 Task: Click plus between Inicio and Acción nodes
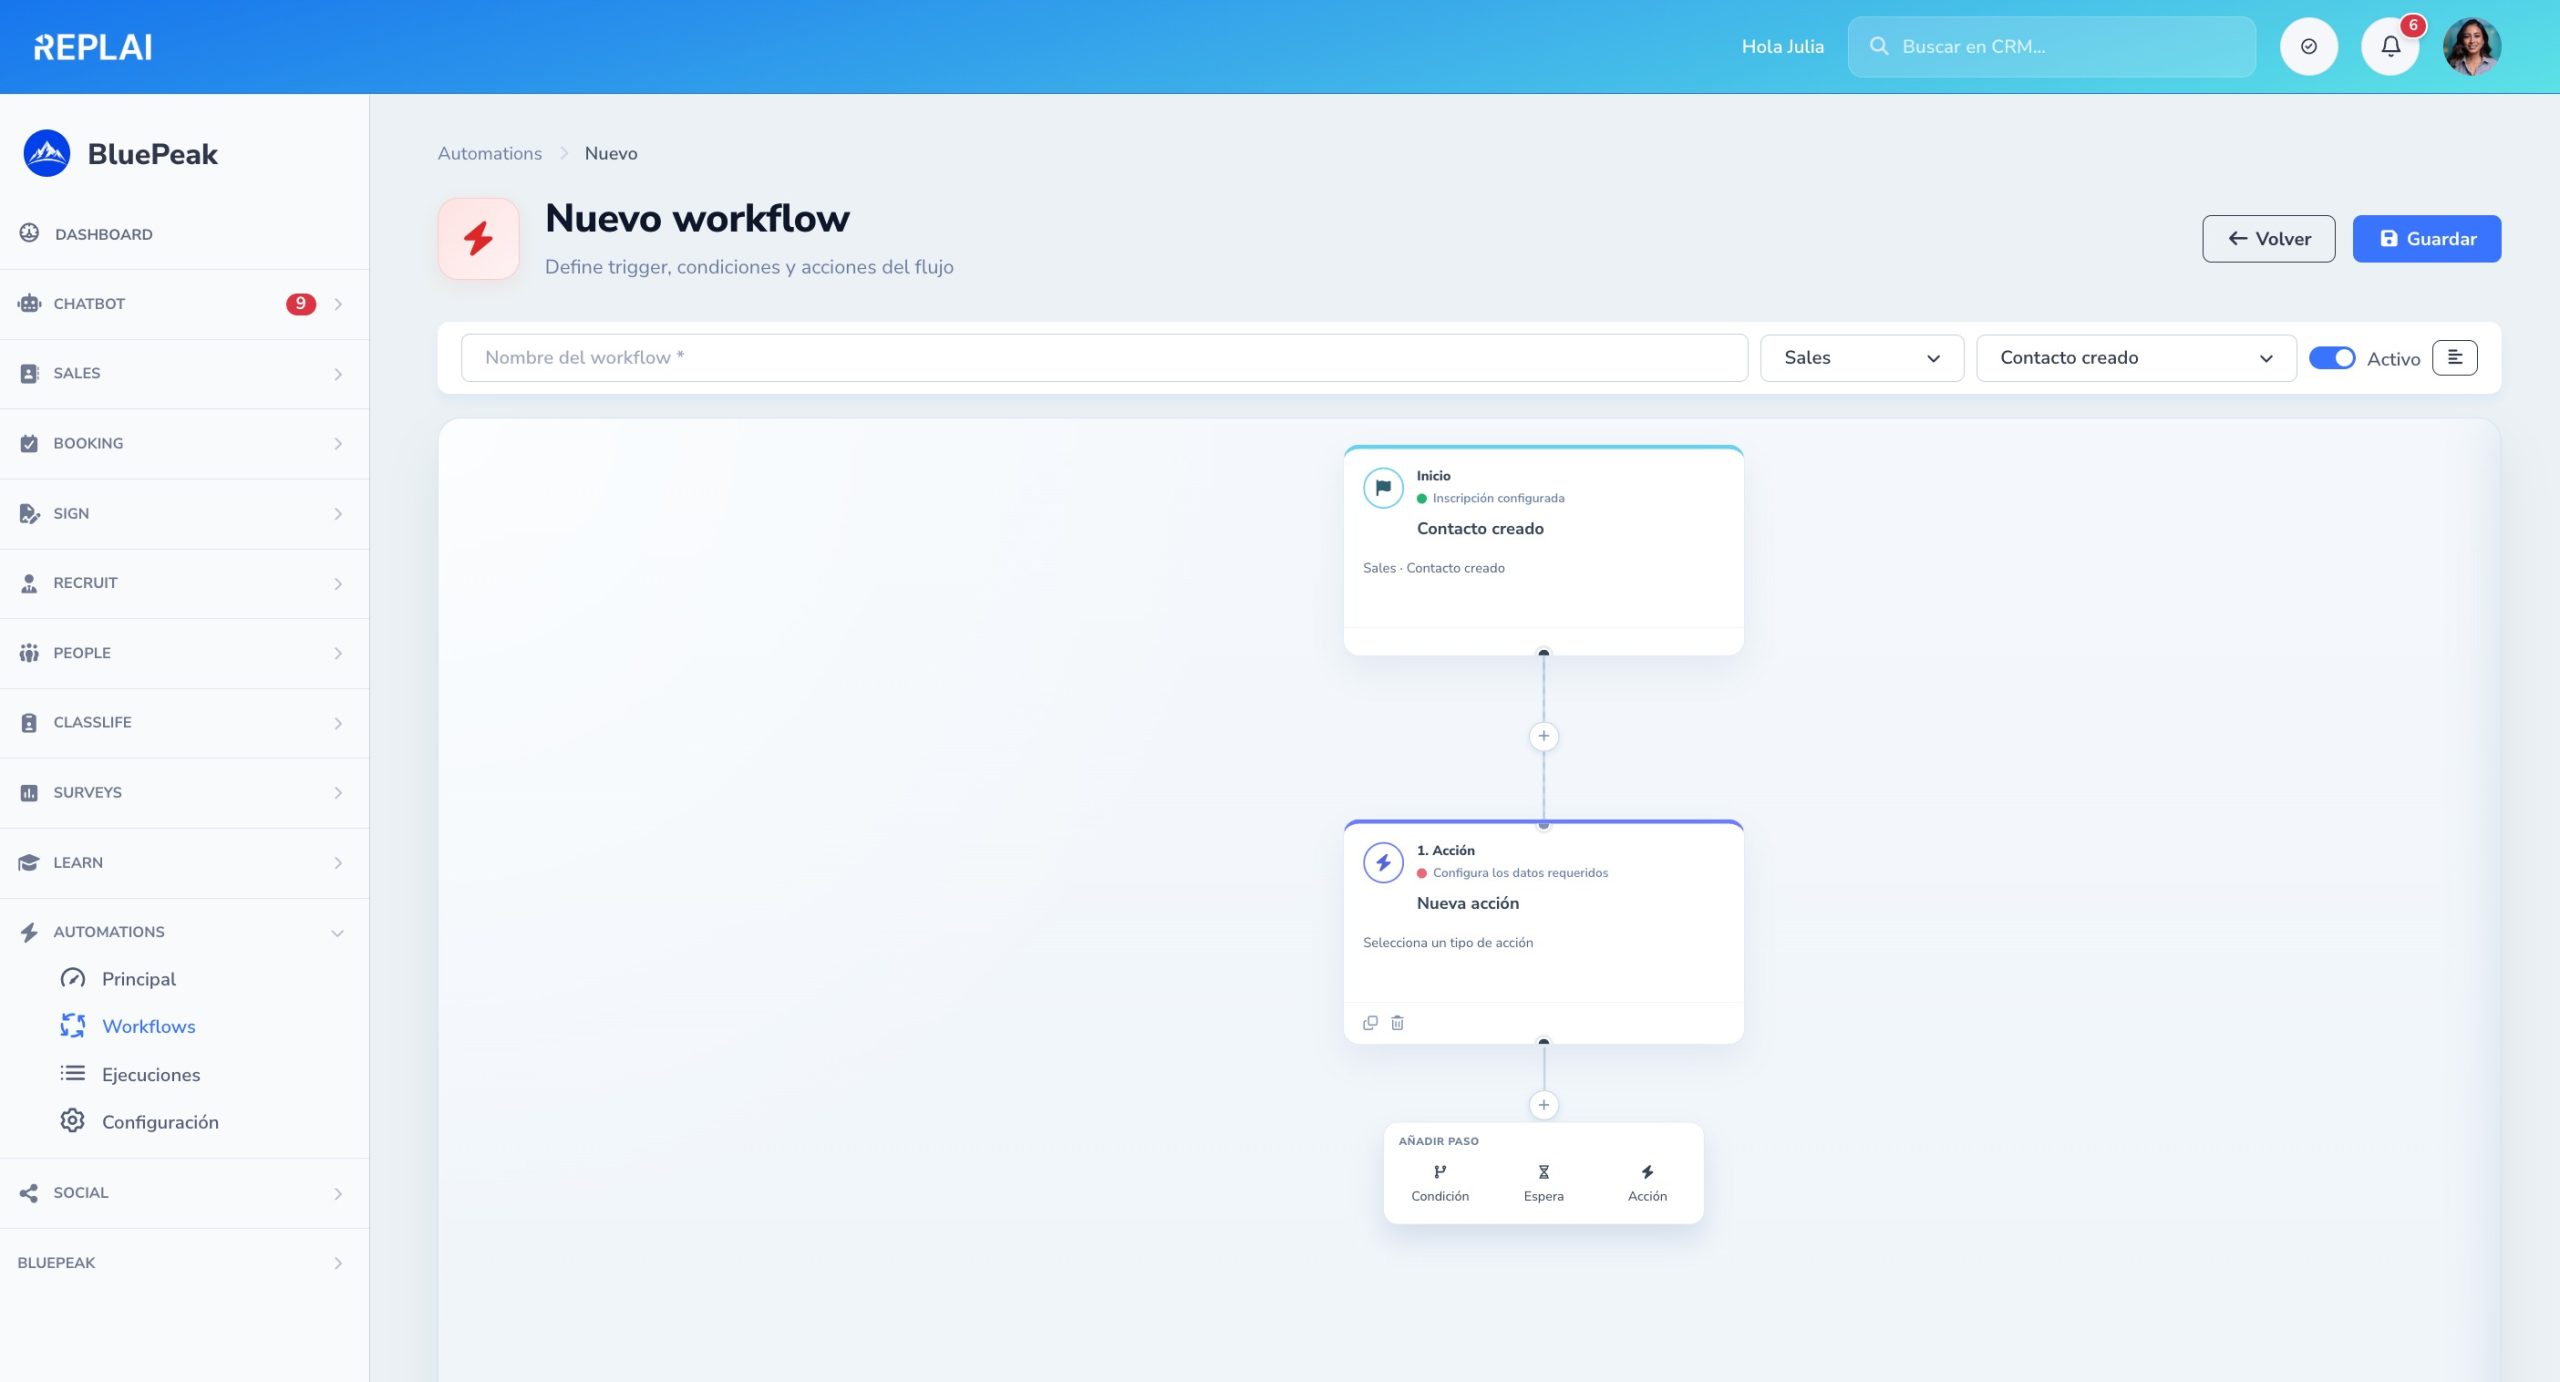(1543, 736)
